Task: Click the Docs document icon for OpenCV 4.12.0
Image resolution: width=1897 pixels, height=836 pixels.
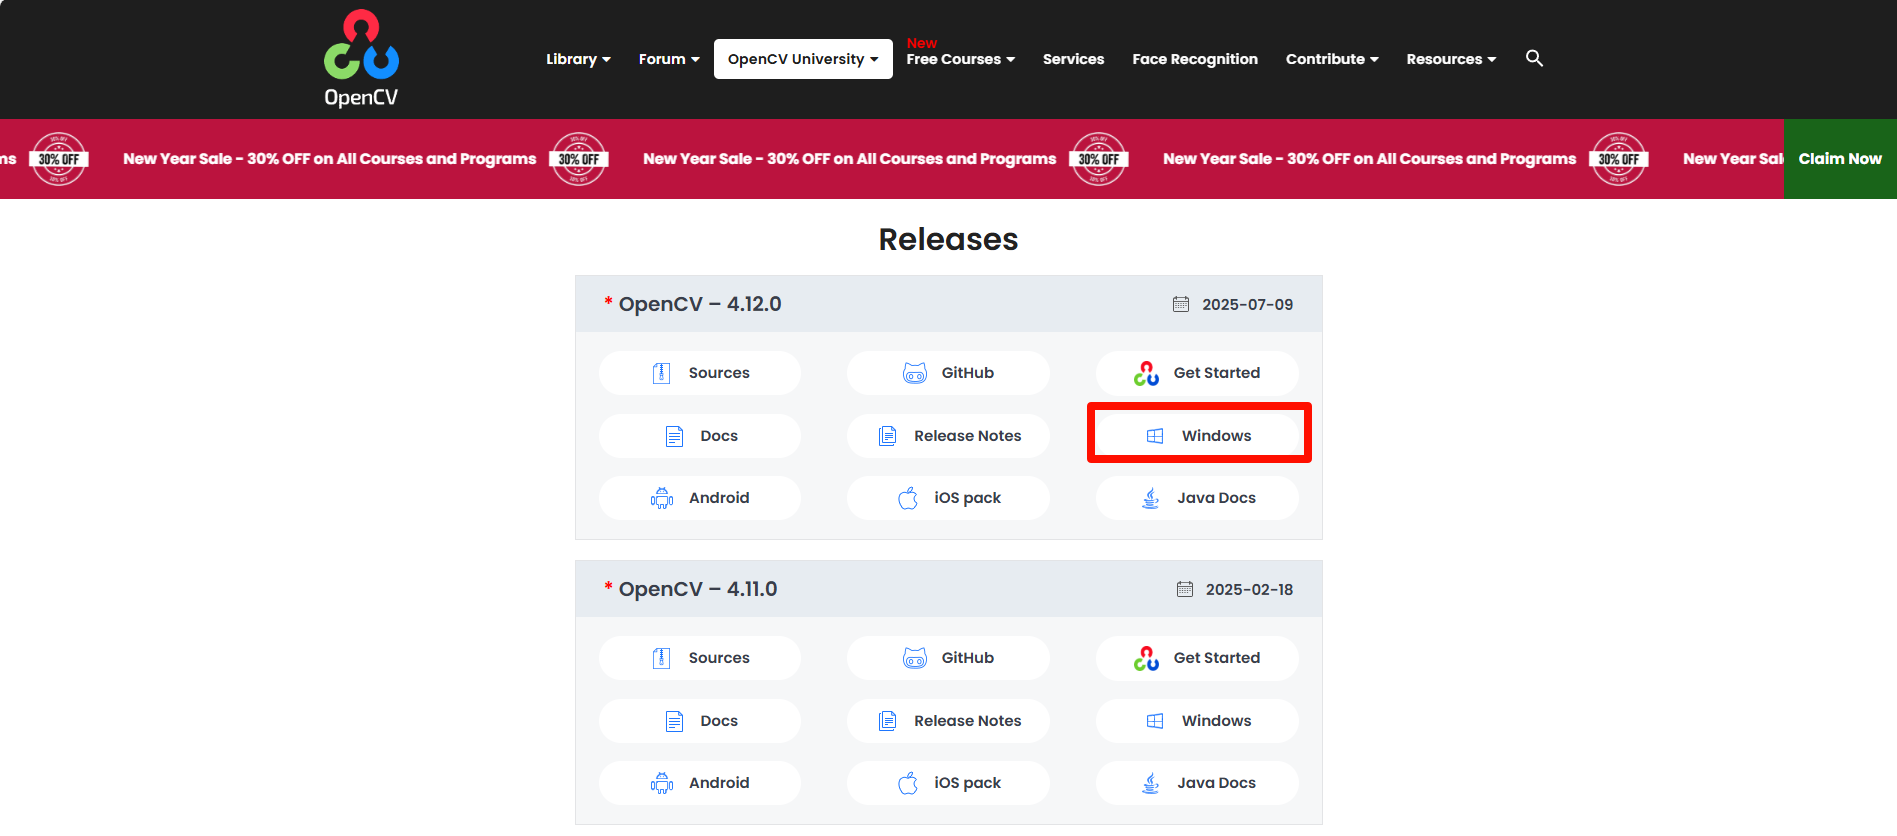Action: [x=675, y=436]
